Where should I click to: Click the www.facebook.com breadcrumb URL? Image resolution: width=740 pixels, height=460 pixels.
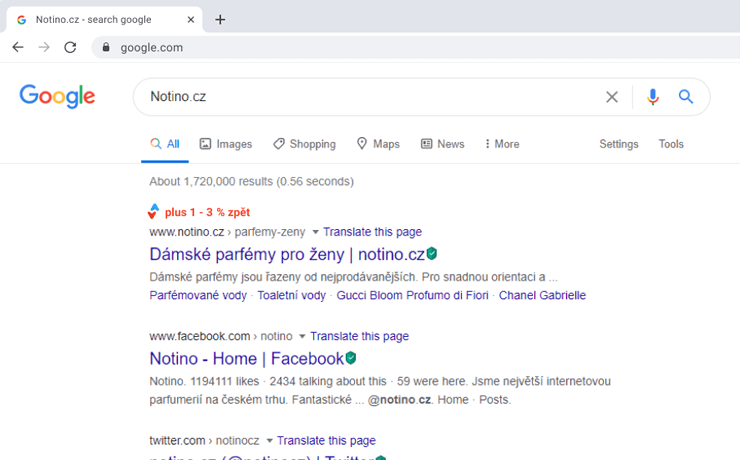pyautogui.click(x=200, y=336)
